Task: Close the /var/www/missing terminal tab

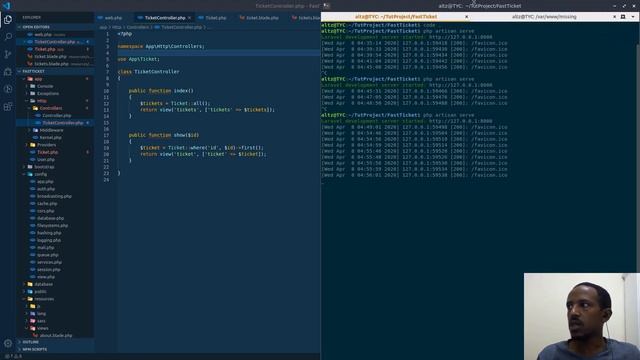Action: [x=614, y=17]
